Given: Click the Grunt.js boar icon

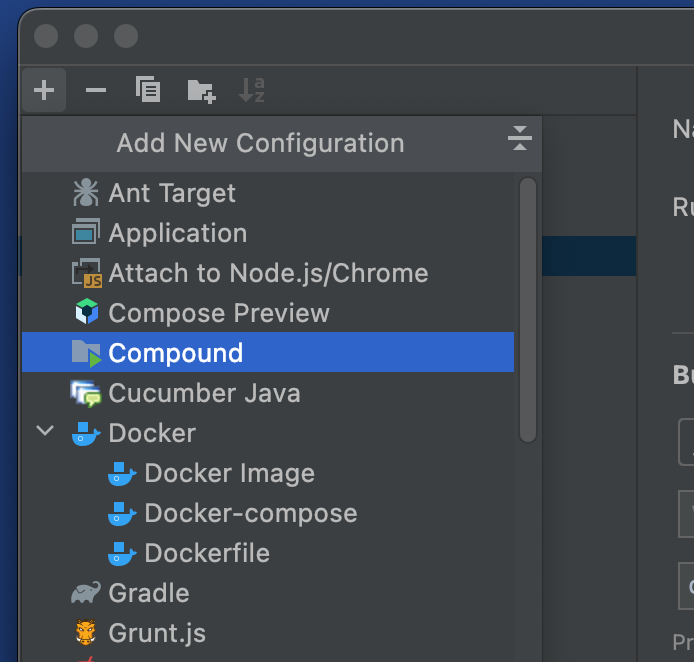Looking at the screenshot, I should pyautogui.click(x=86, y=633).
